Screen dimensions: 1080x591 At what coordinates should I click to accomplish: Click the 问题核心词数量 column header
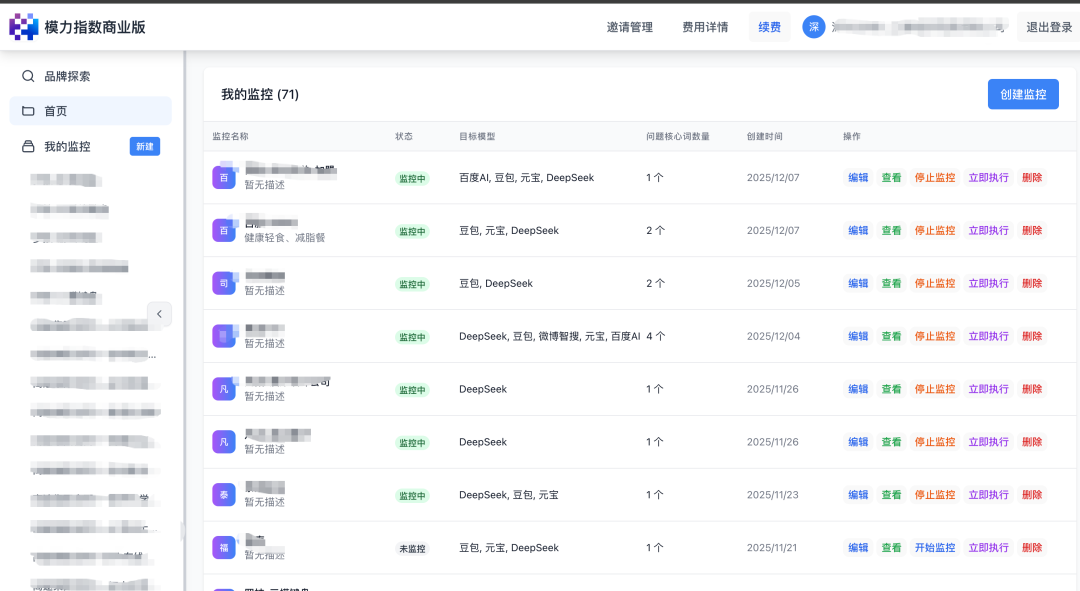(x=677, y=136)
